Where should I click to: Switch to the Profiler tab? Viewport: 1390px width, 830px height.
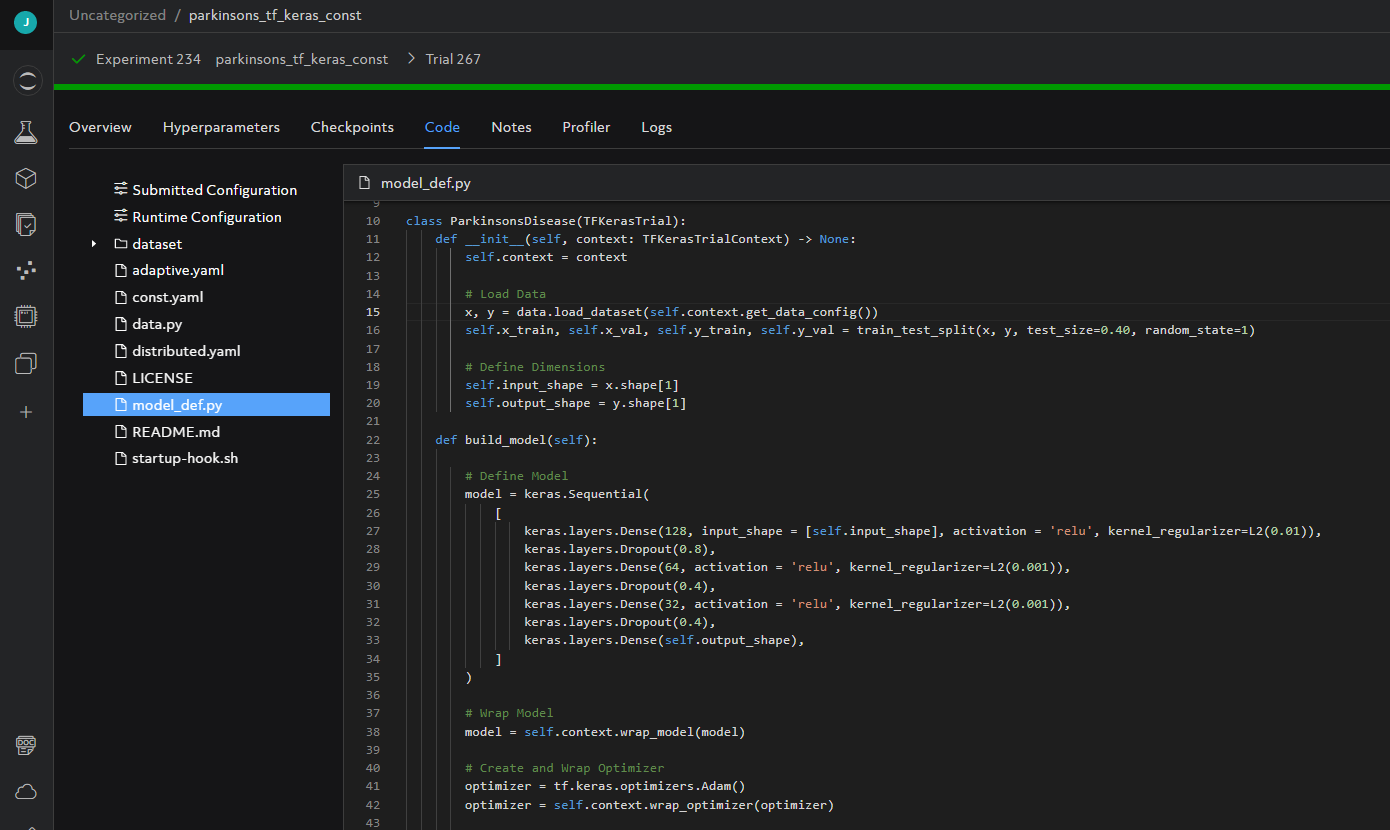pos(586,127)
